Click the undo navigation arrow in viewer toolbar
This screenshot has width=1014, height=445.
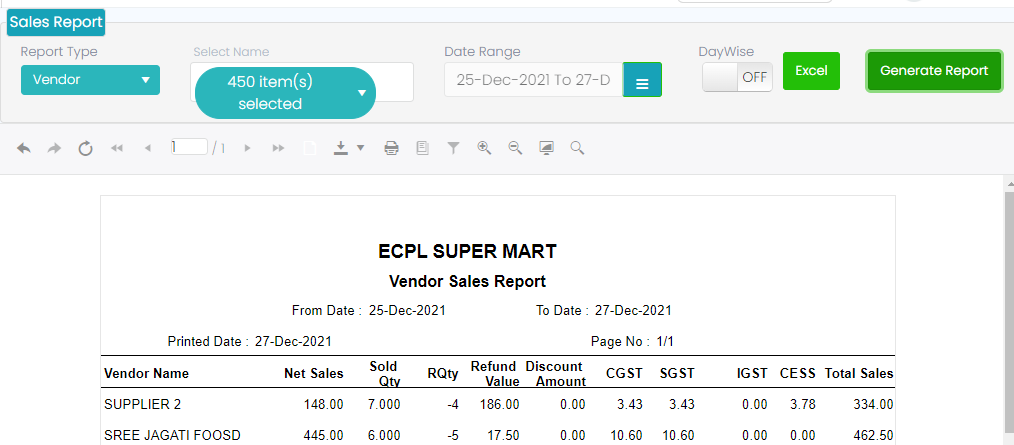[x=24, y=148]
